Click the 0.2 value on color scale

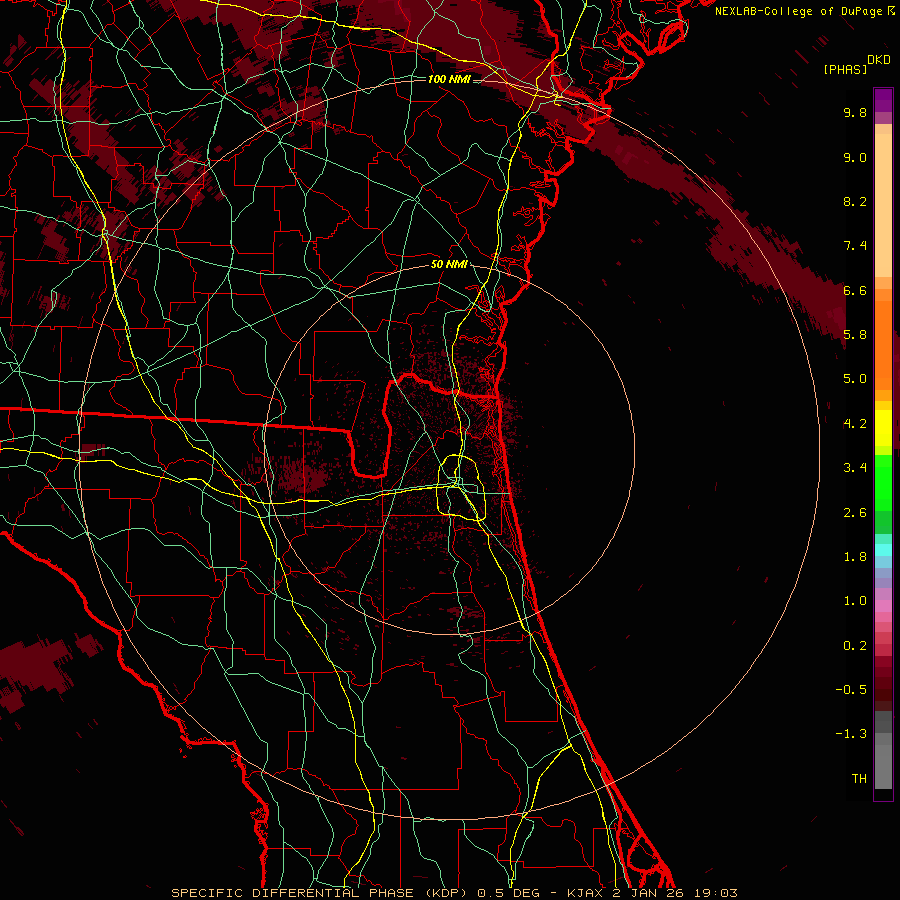(x=855, y=646)
